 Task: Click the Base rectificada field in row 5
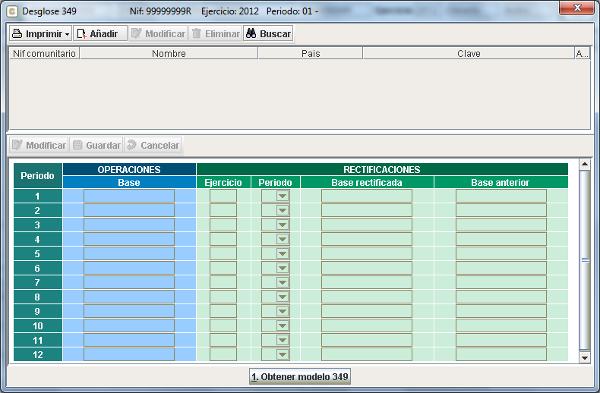tap(367, 253)
